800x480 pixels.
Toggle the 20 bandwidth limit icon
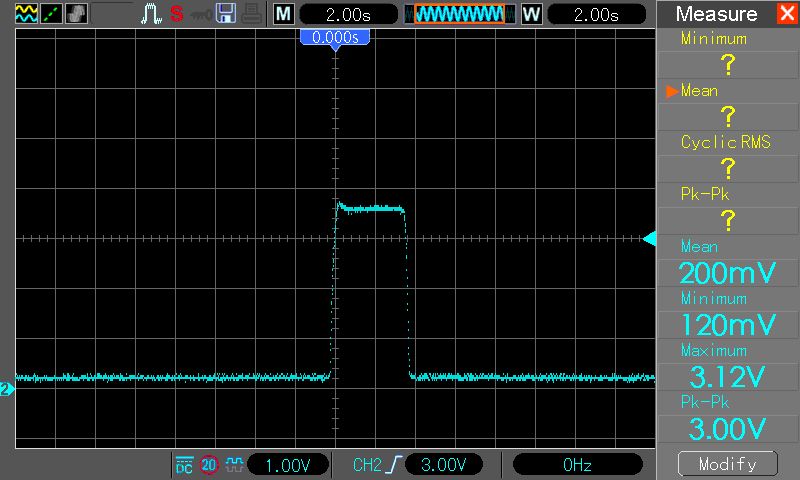[209, 465]
